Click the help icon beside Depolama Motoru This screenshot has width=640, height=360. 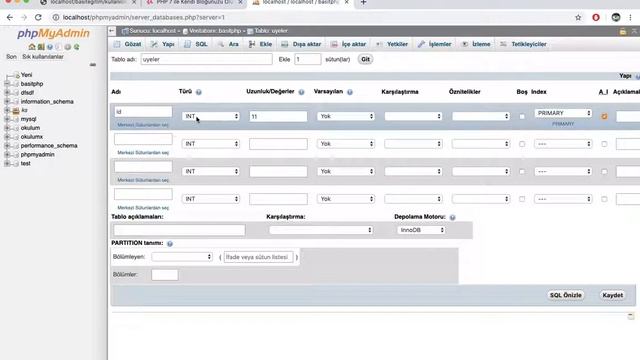(452, 217)
